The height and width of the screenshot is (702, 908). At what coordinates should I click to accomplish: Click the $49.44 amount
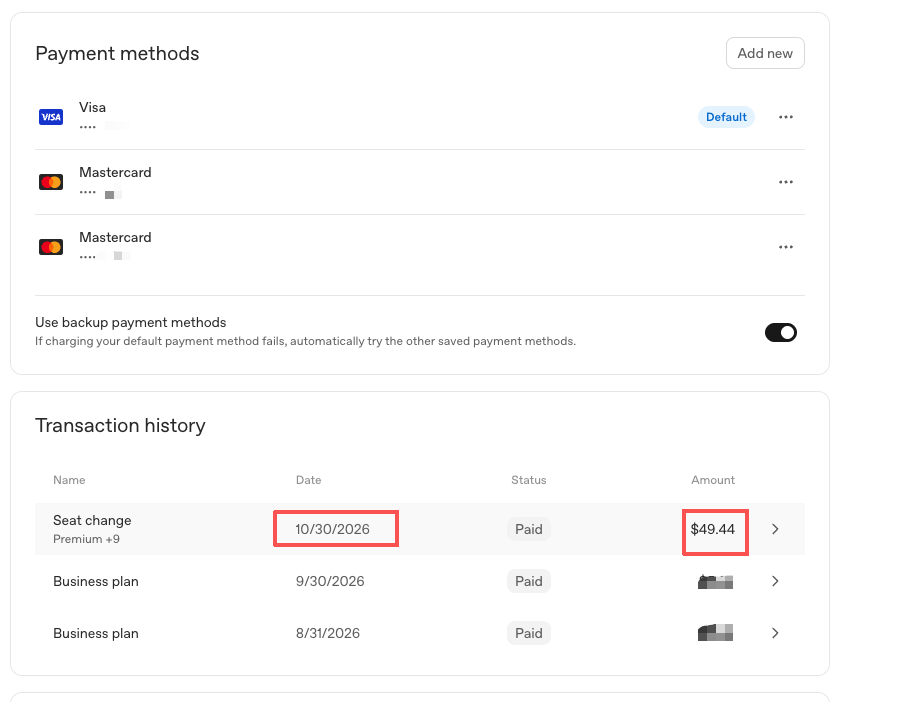(x=713, y=529)
